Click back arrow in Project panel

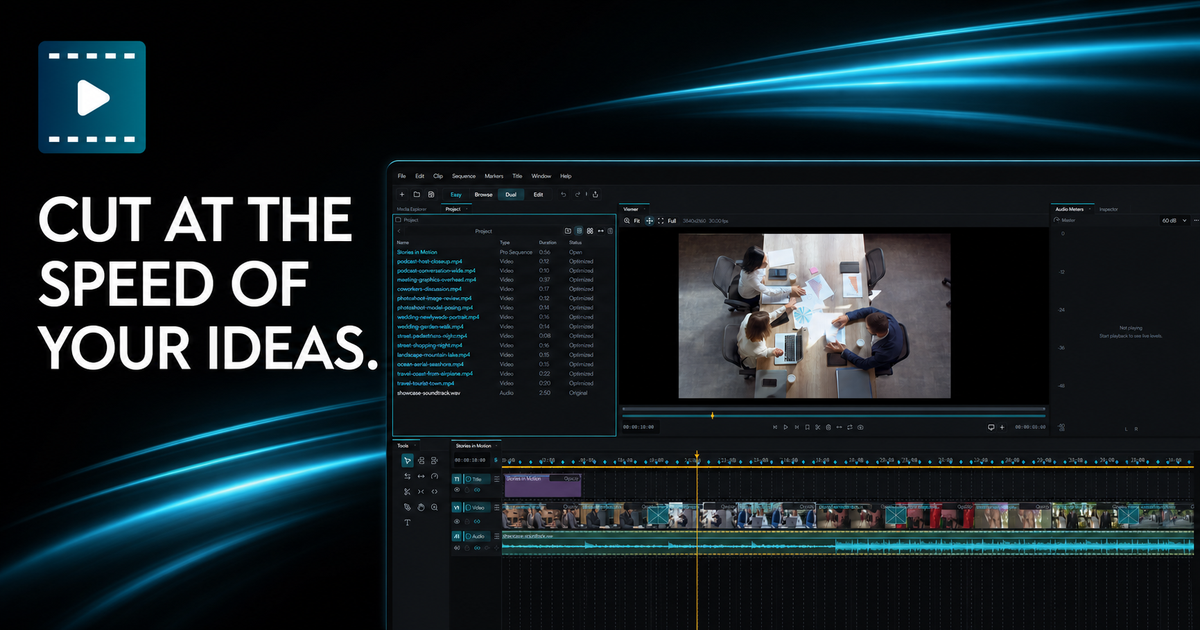click(399, 231)
